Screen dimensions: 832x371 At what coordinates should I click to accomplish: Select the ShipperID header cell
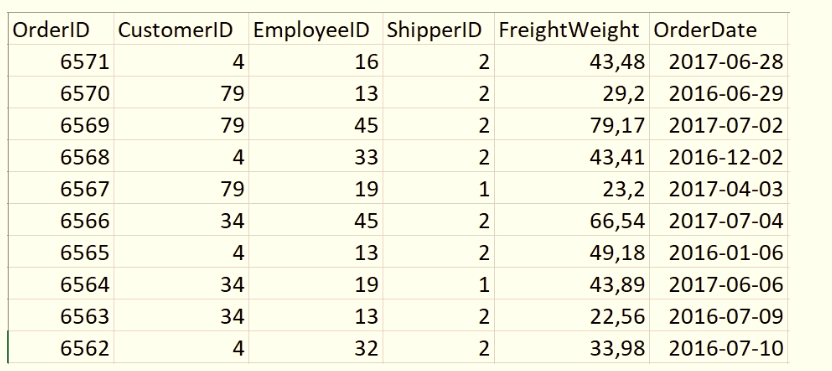tap(438, 30)
